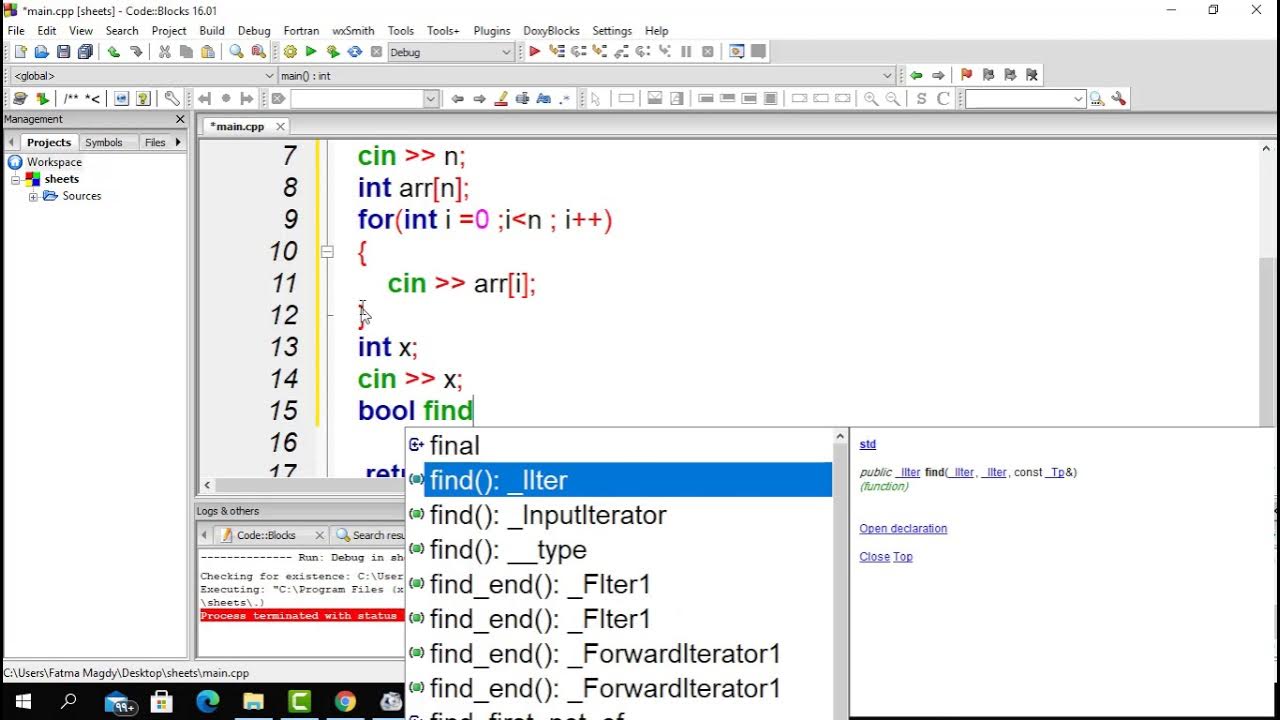Screen dimensions: 1280x720
Task: Click the 'Open declaration' link
Action: click(x=903, y=528)
